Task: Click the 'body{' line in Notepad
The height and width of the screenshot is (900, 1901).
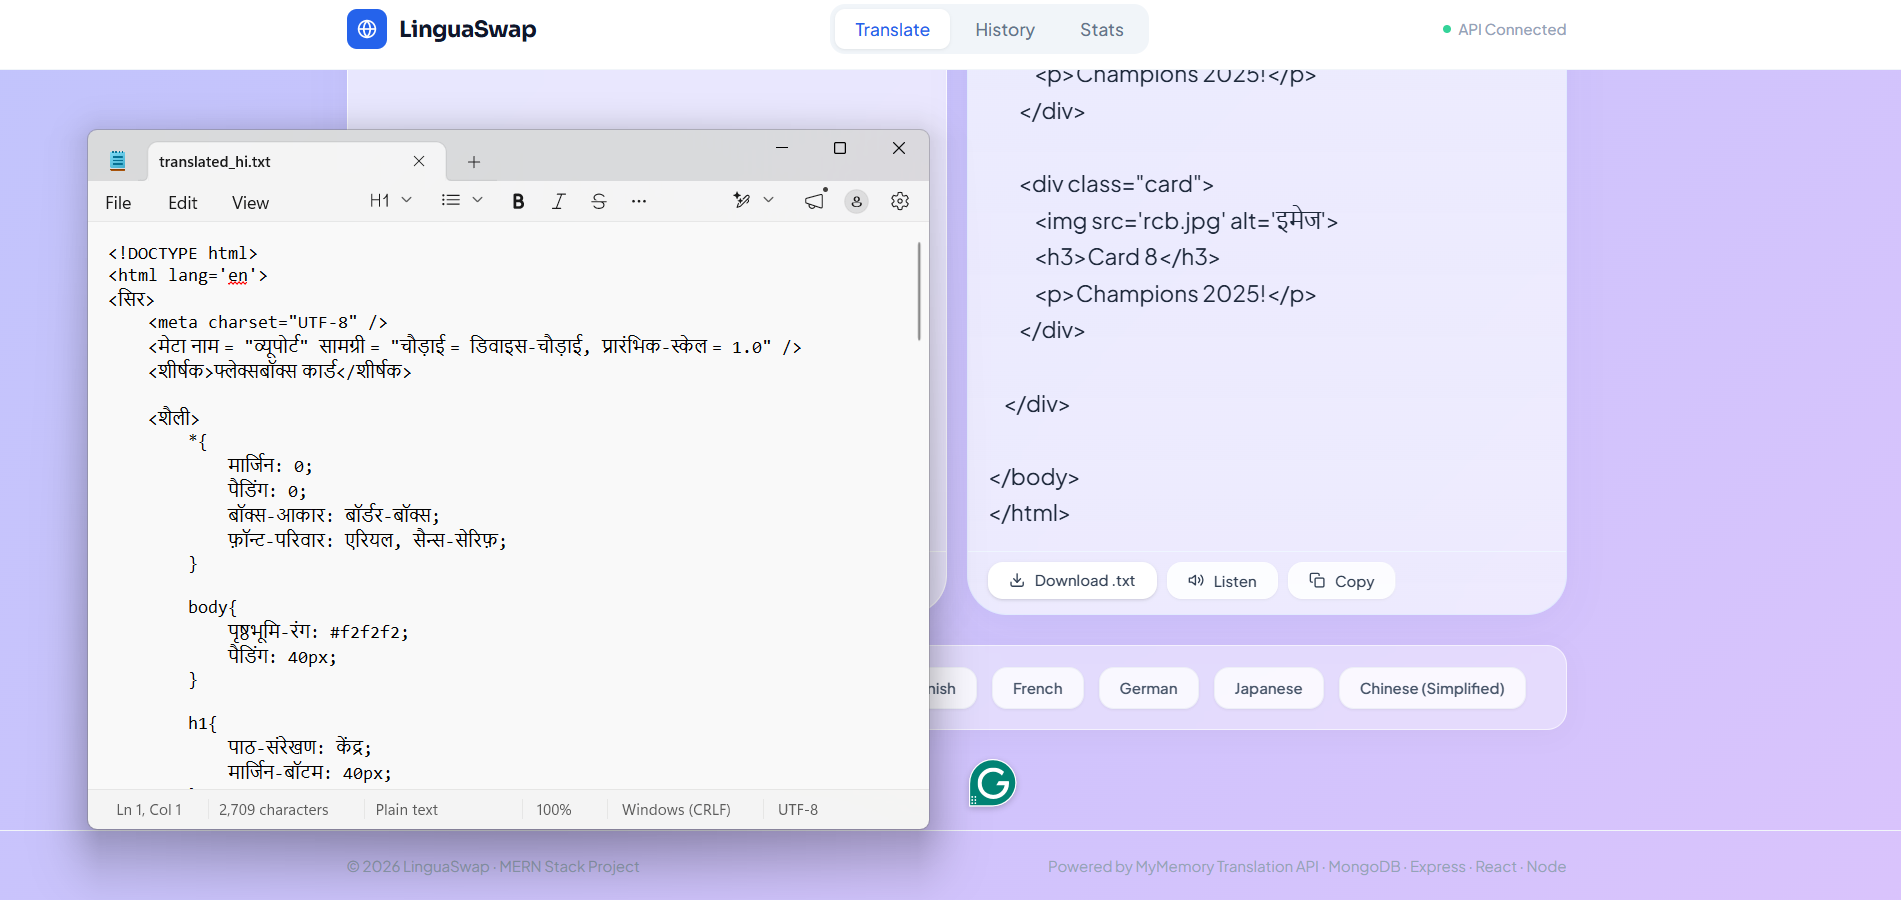Action: 212,607
